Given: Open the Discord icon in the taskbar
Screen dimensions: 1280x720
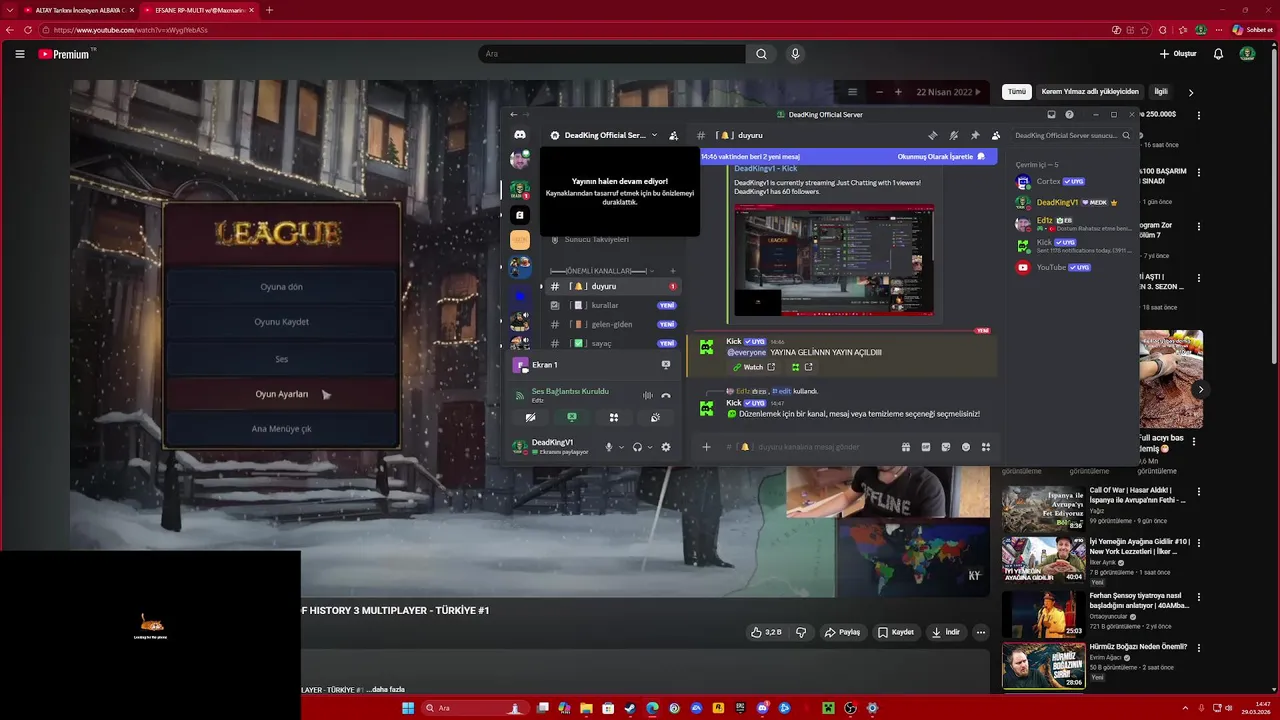Looking at the screenshot, I should (x=762, y=708).
